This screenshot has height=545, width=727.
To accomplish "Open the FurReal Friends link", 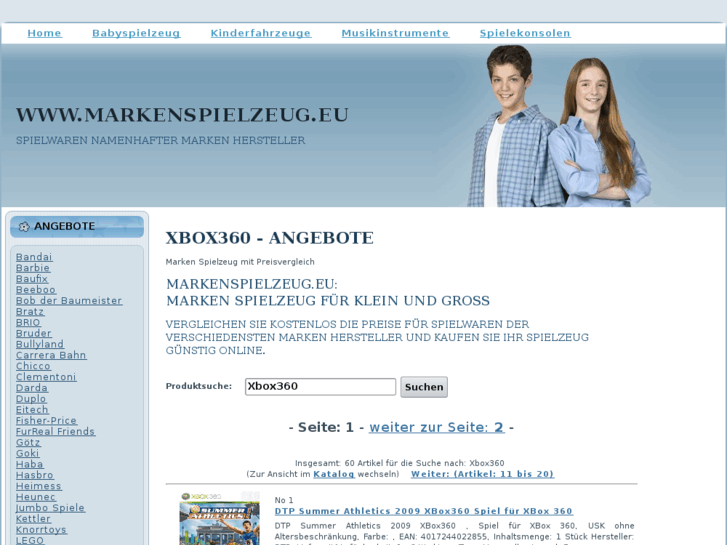I will click(55, 431).
